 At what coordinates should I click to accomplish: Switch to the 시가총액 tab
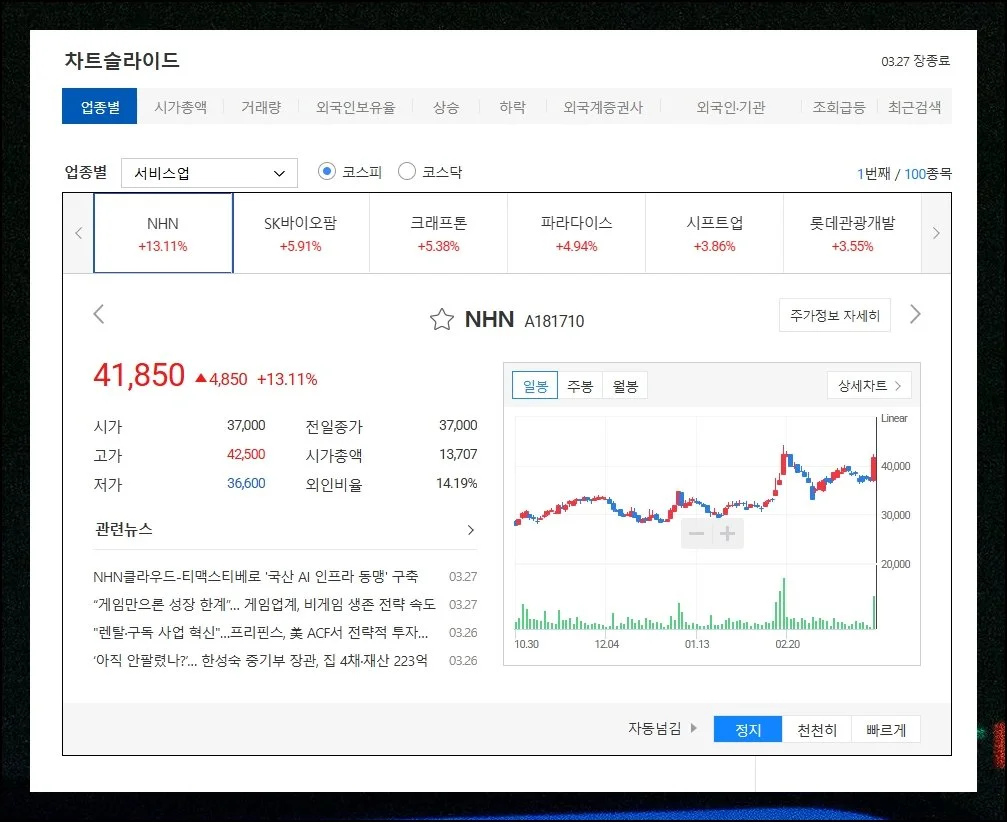click(180, 106)
